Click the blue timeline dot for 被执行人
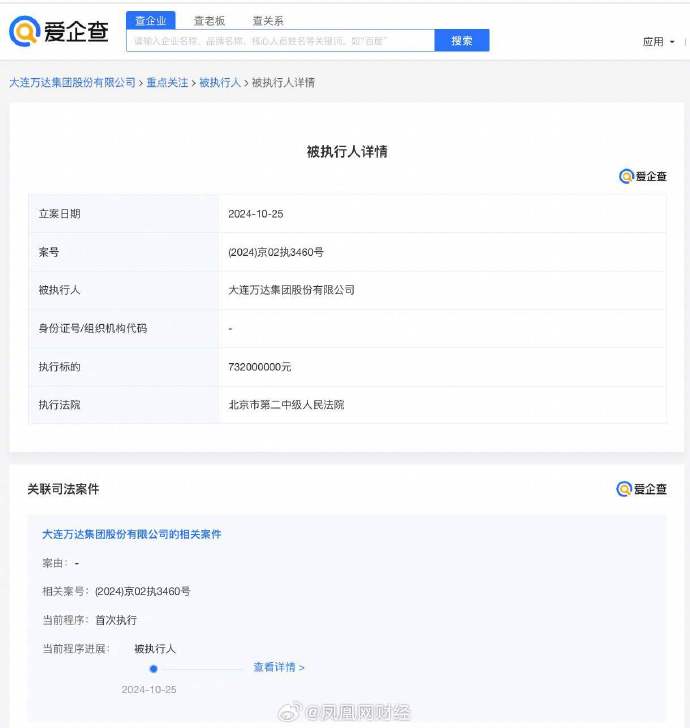 [154, 669]
